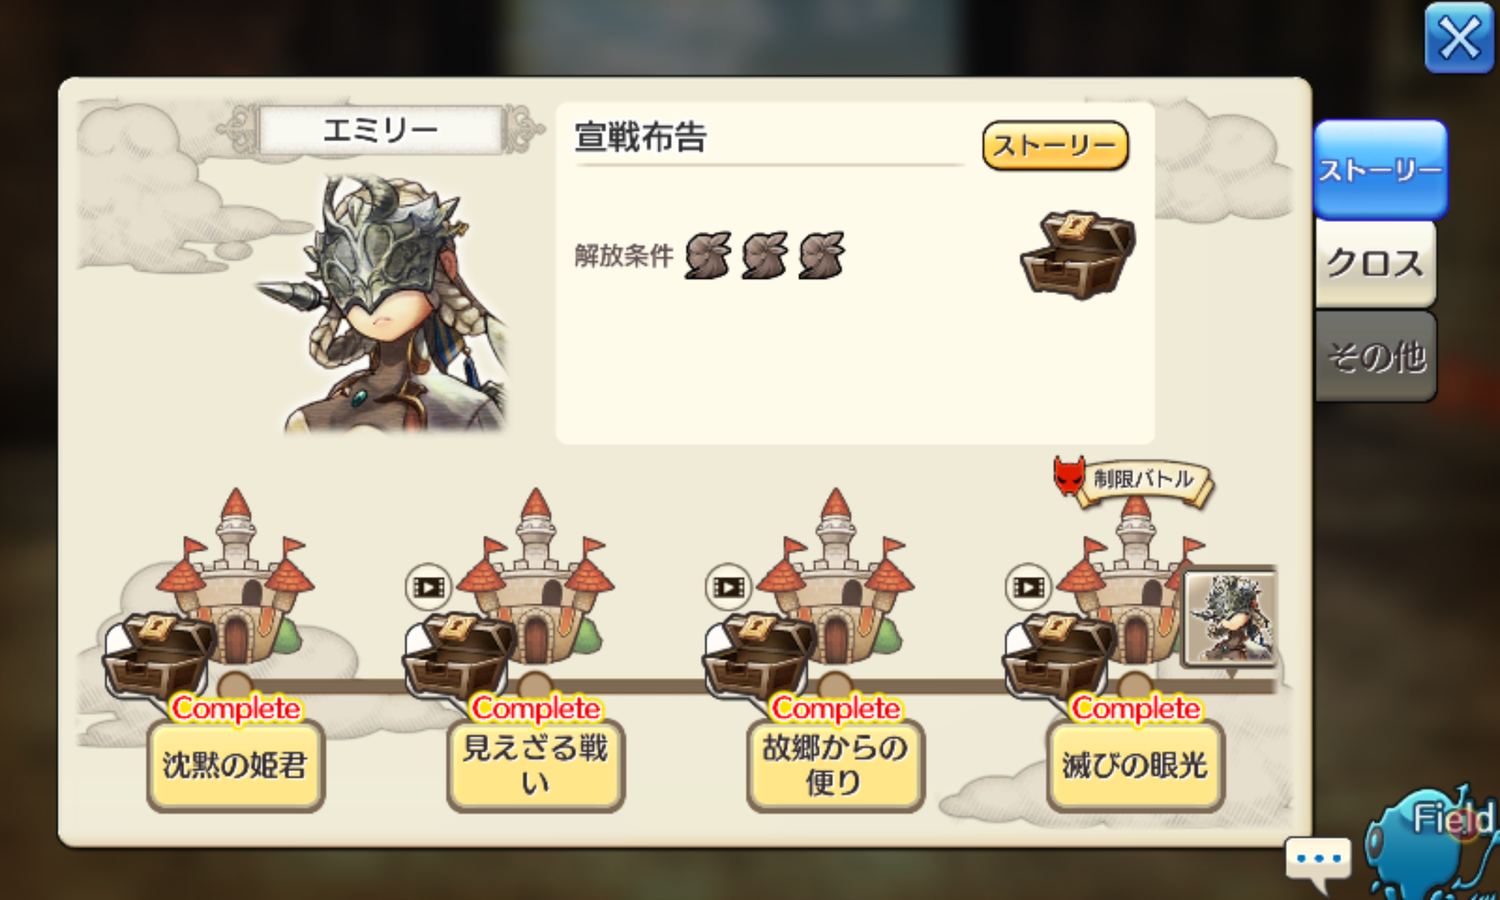Switch to the その他 side tab

point(1376,356)
